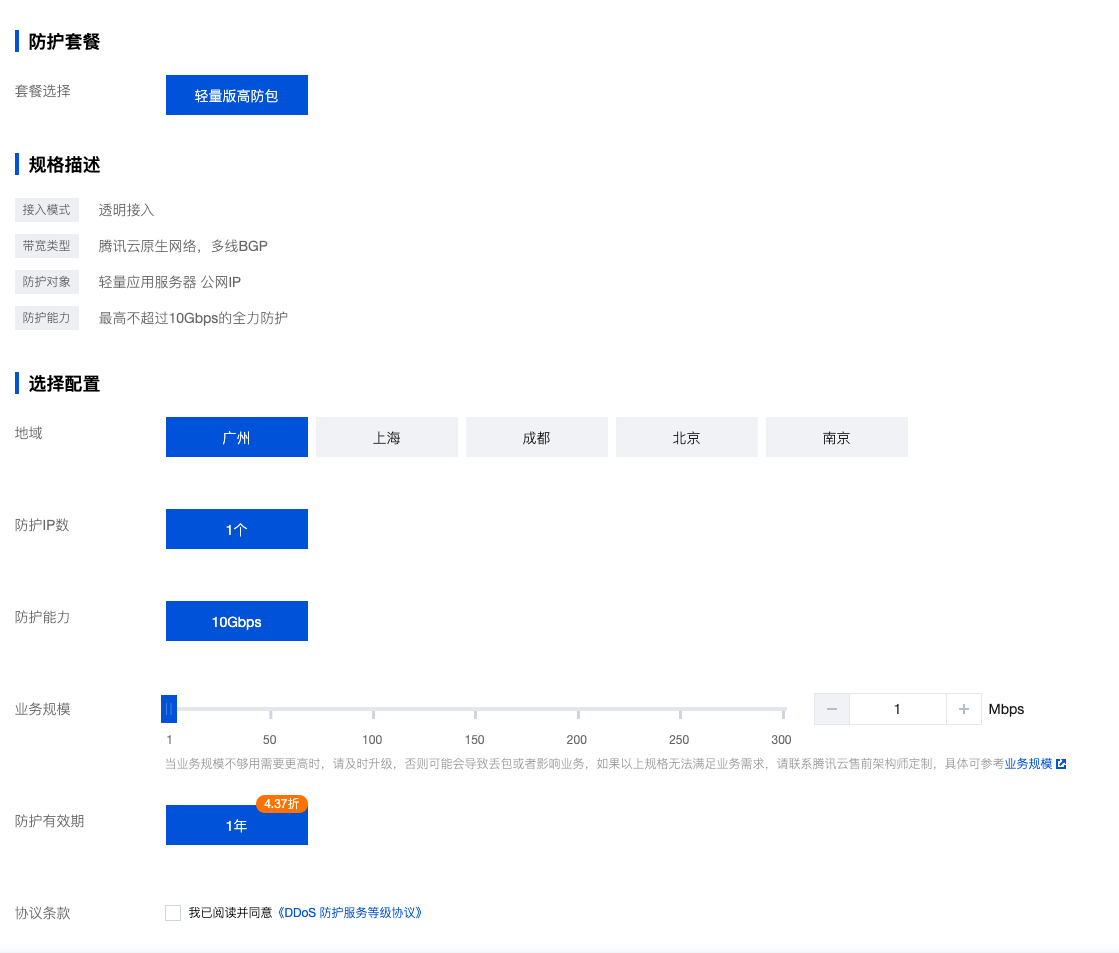The width and height of the screenshot is (1119, 953).
Task: Check the agreement checkbox 我已阅读并同意
Action: coord(173,912)
